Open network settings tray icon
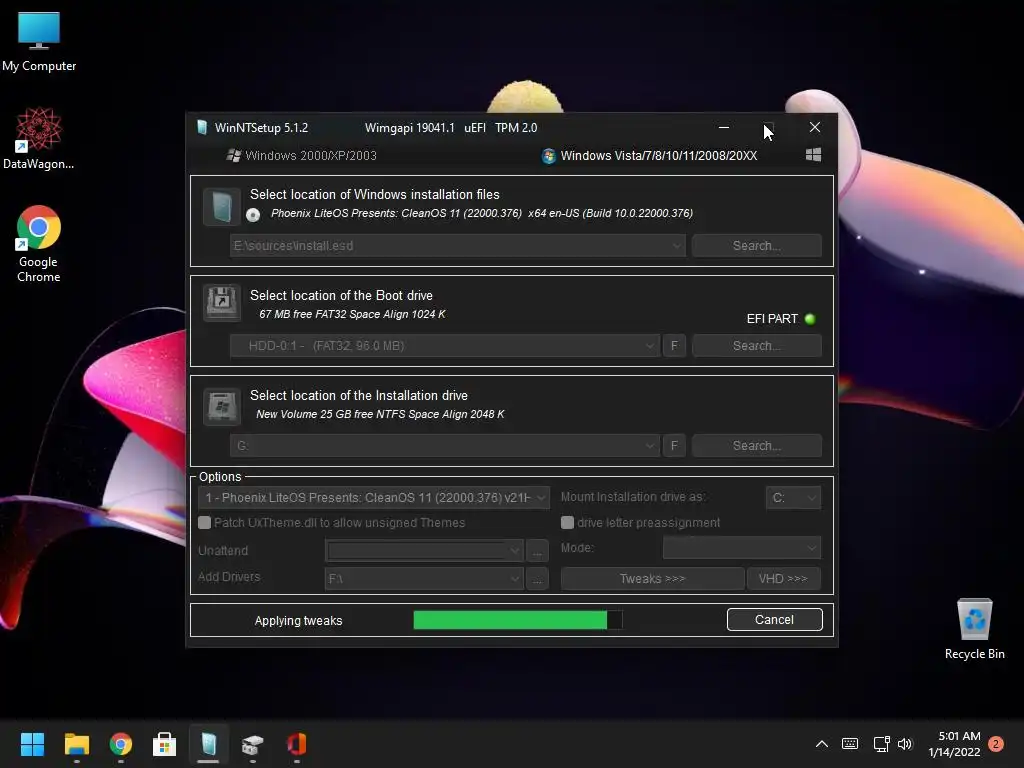This screenshot has width=1024, height=768. pyautogui.click(x=881, y=744)
